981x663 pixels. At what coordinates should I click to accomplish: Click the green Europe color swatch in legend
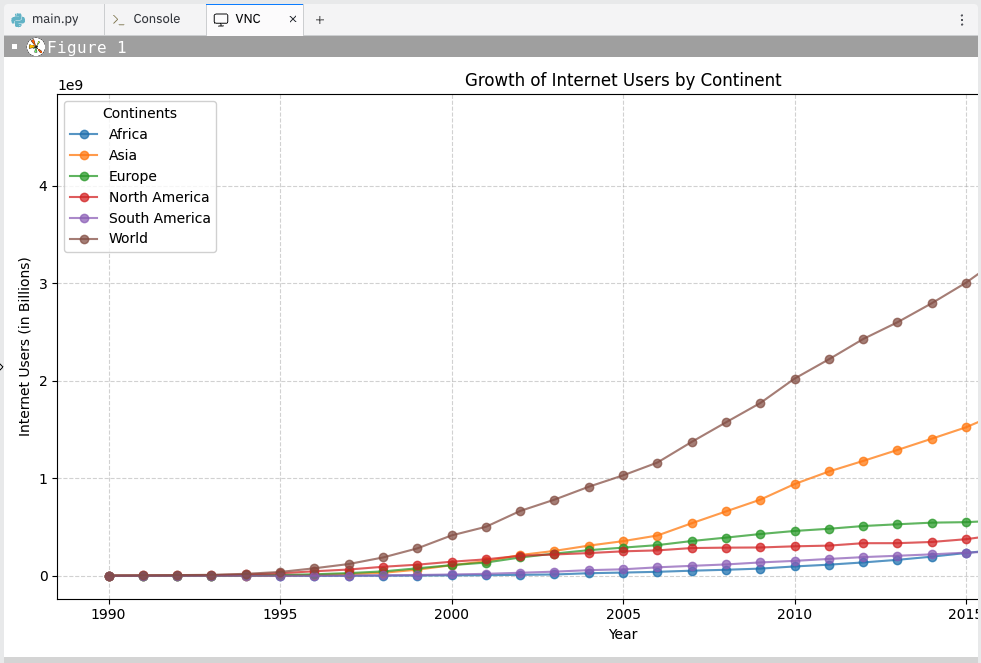pos(85,176)
